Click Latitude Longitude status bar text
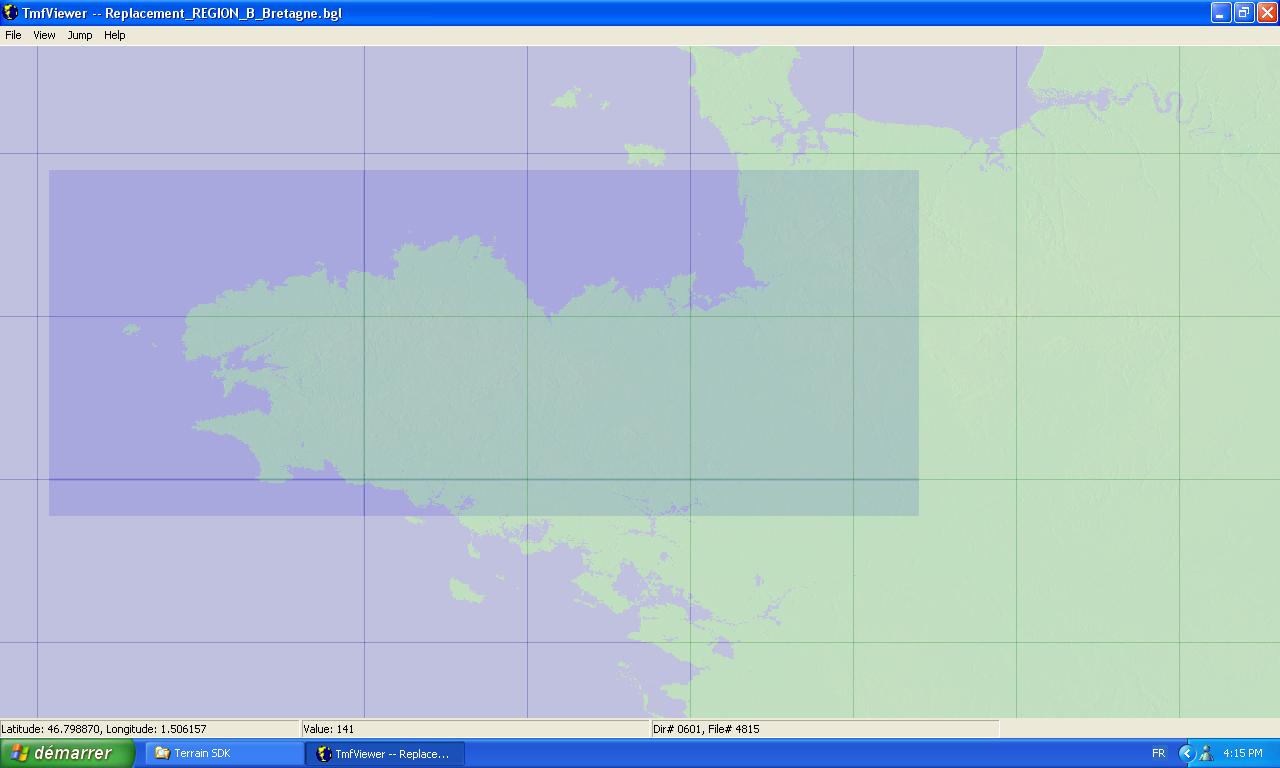The height and width of the screenshot is (768, 1280). tap(104, 729)
